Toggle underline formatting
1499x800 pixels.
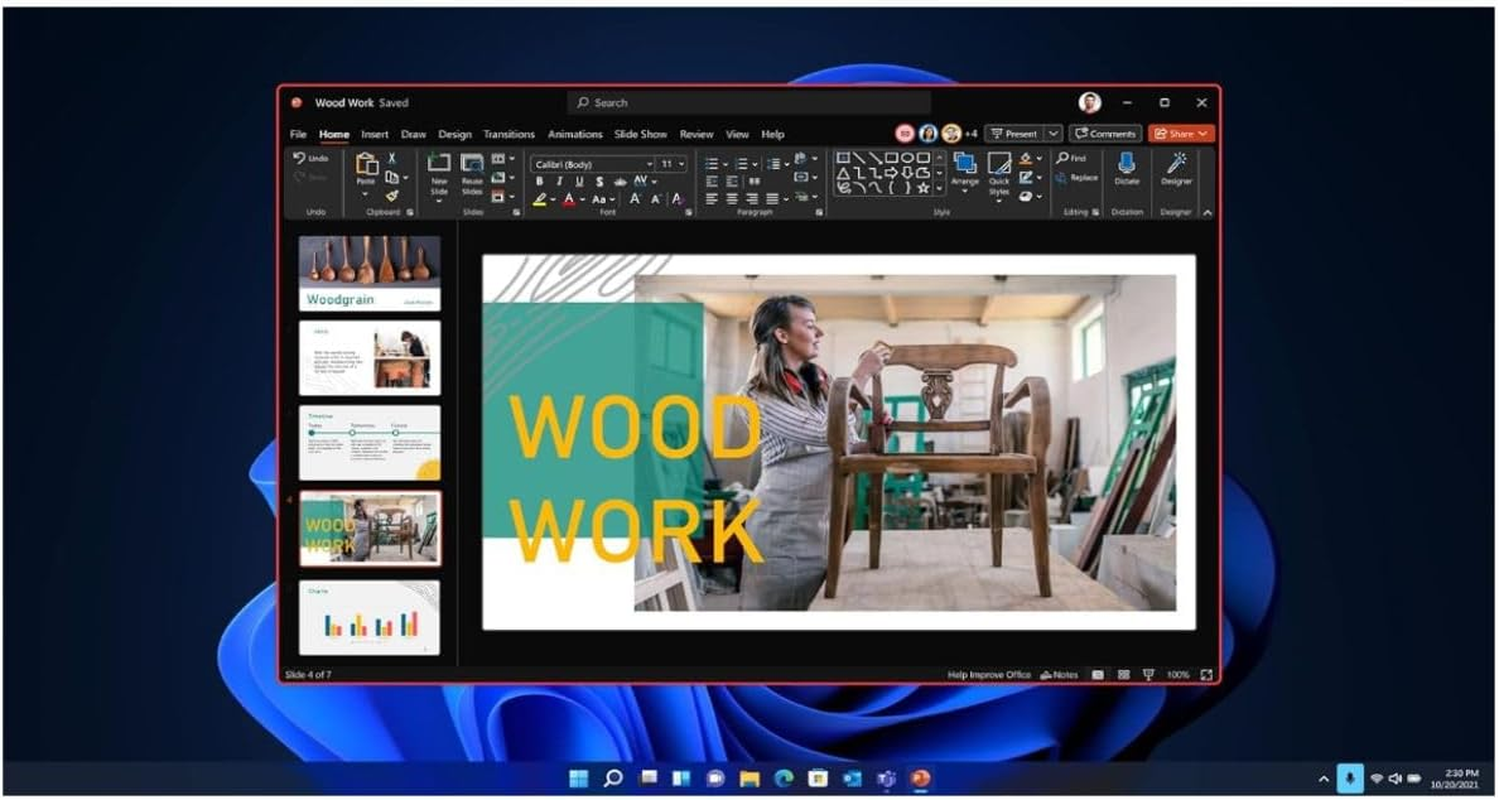pyautogui.click(x=580, y=181)
